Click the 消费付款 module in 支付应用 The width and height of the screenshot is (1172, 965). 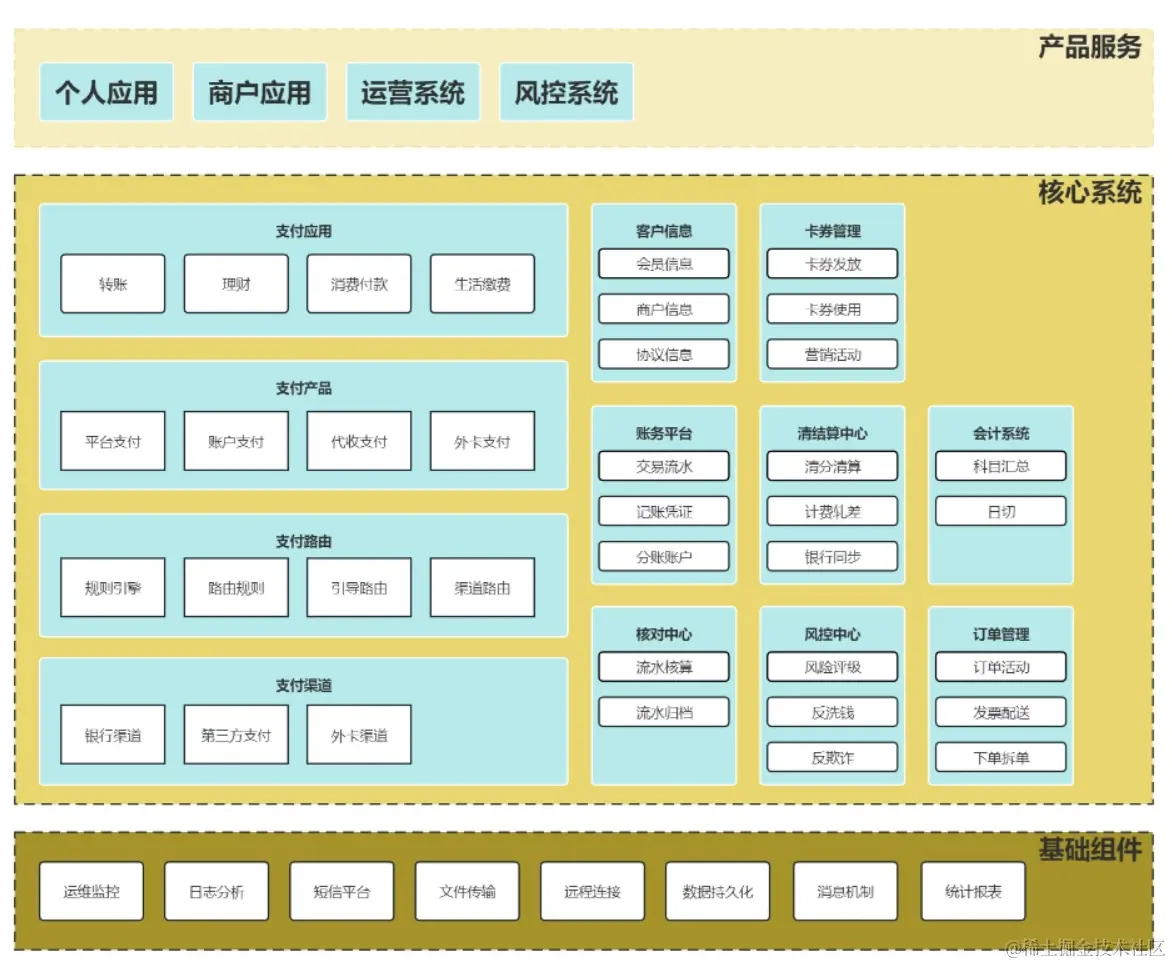(x=358, y=284)
